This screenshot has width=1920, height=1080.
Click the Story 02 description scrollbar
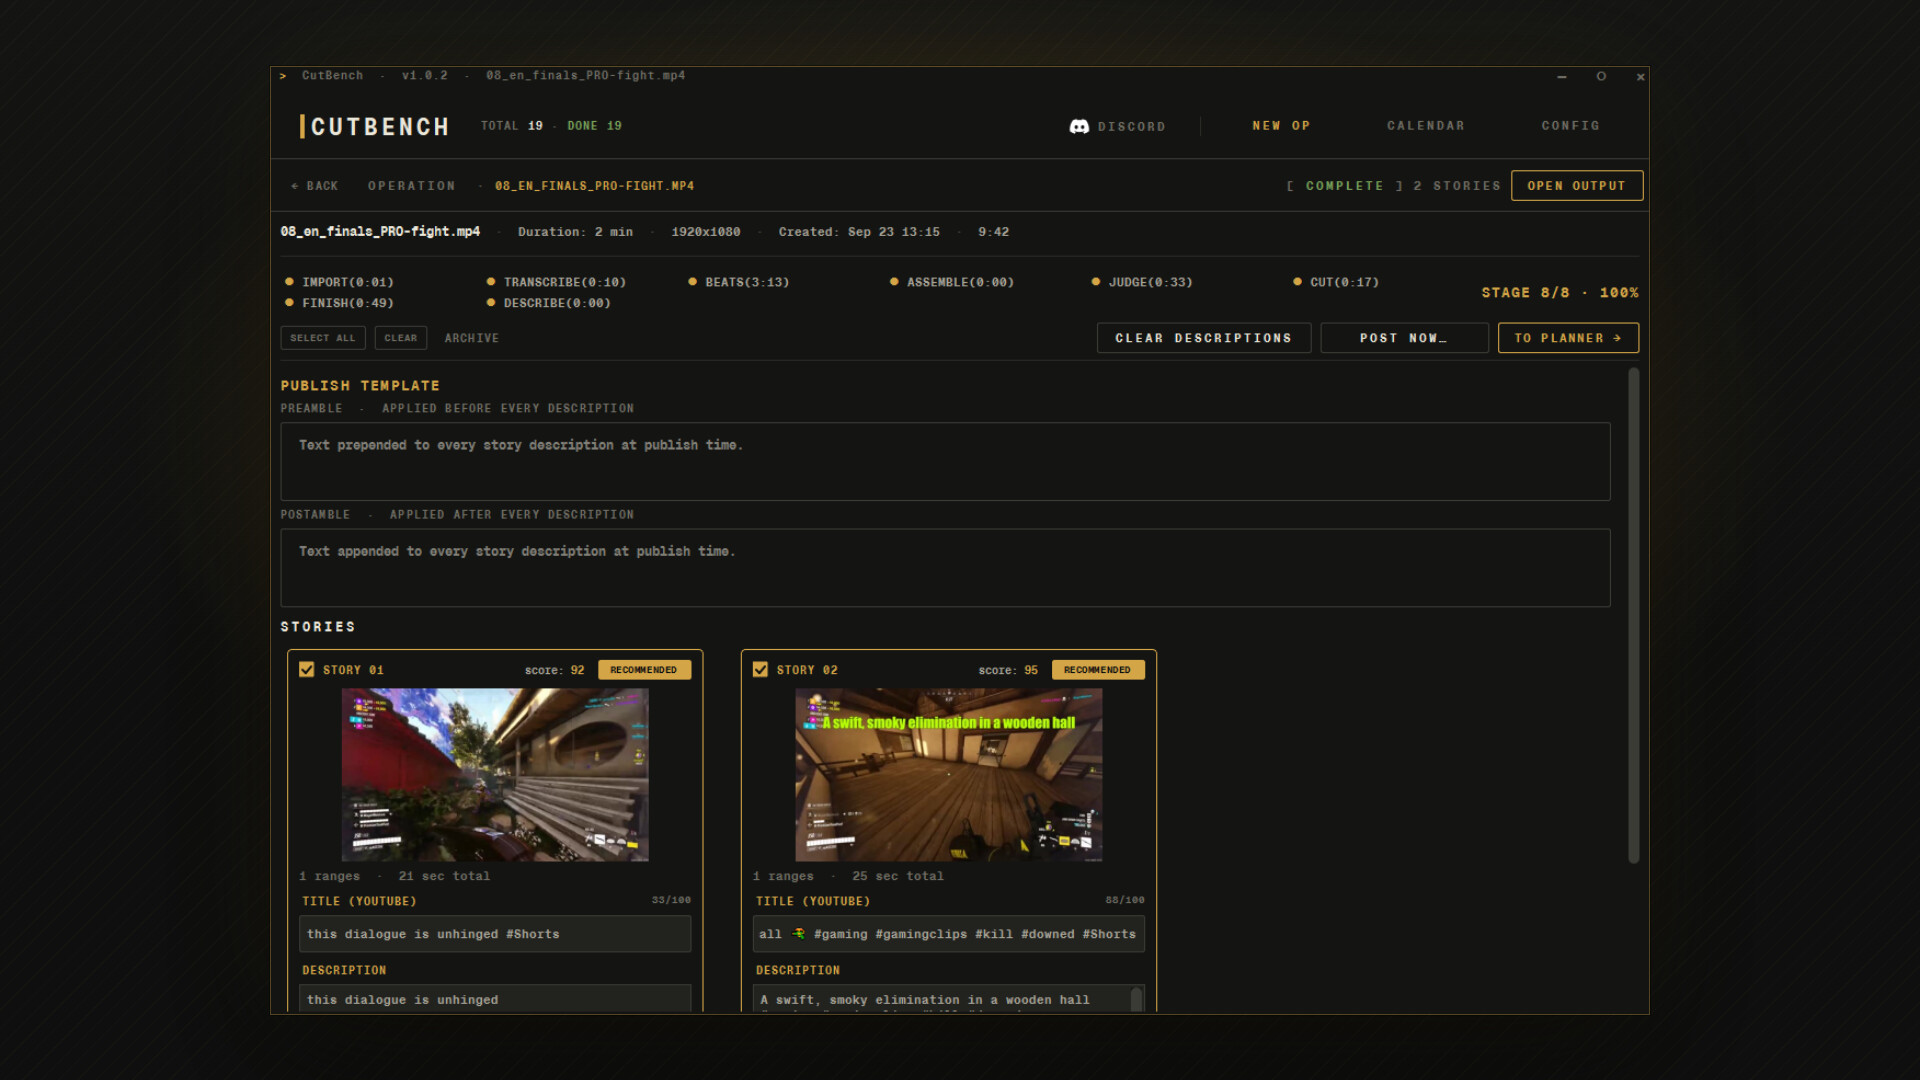1136,999
